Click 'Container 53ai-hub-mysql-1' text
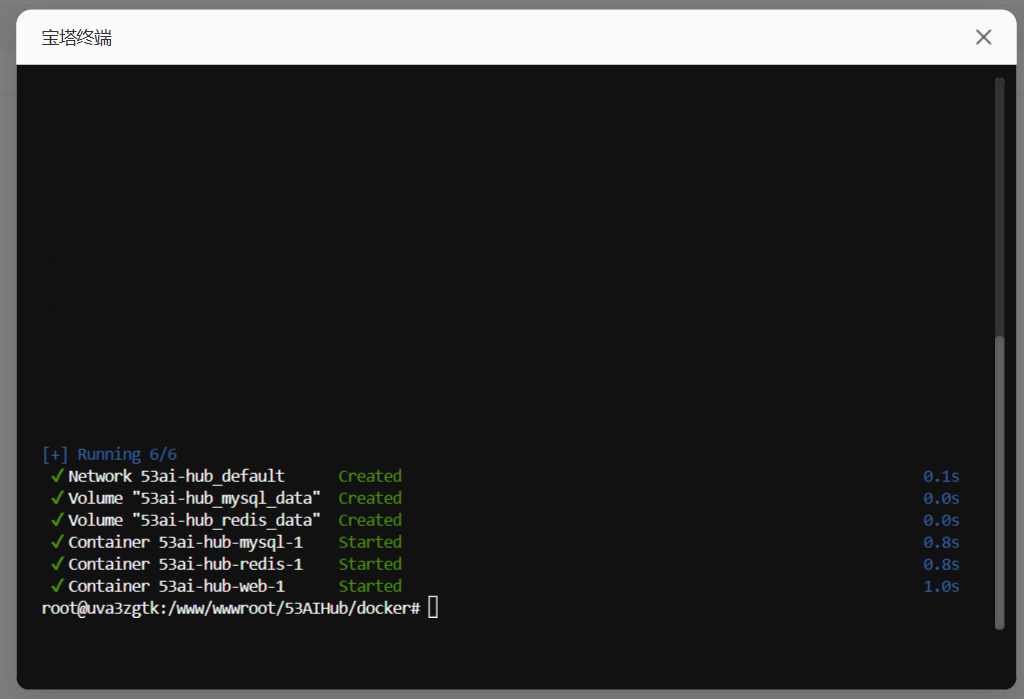1024x699 pixels. point(185,542)
